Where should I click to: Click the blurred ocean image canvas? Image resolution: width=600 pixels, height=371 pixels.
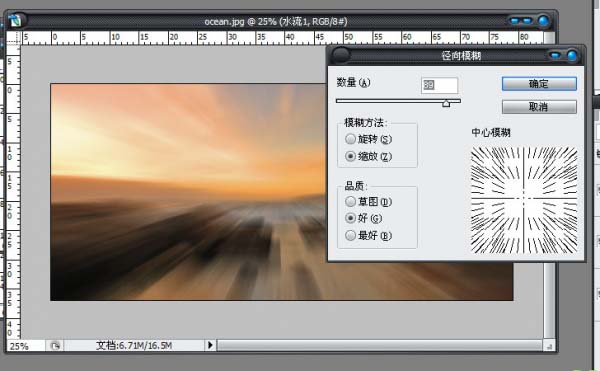pyautogui.click(x=188, y=191)
